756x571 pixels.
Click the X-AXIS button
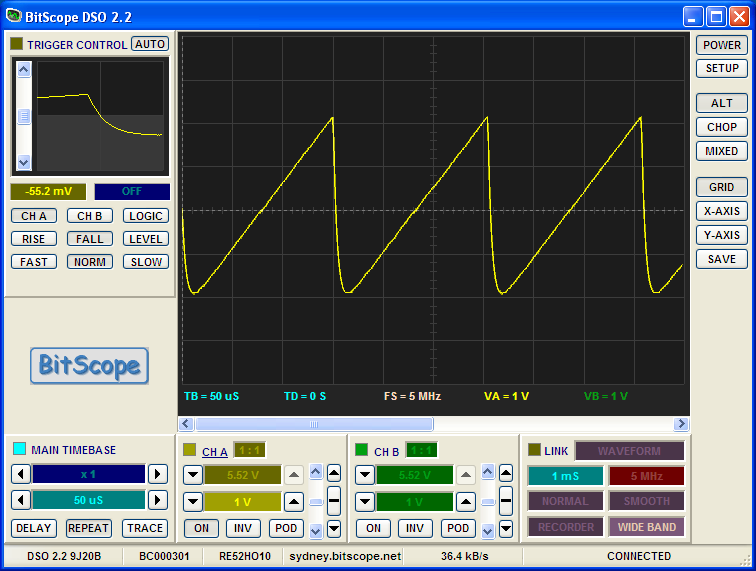click(722, 211)
